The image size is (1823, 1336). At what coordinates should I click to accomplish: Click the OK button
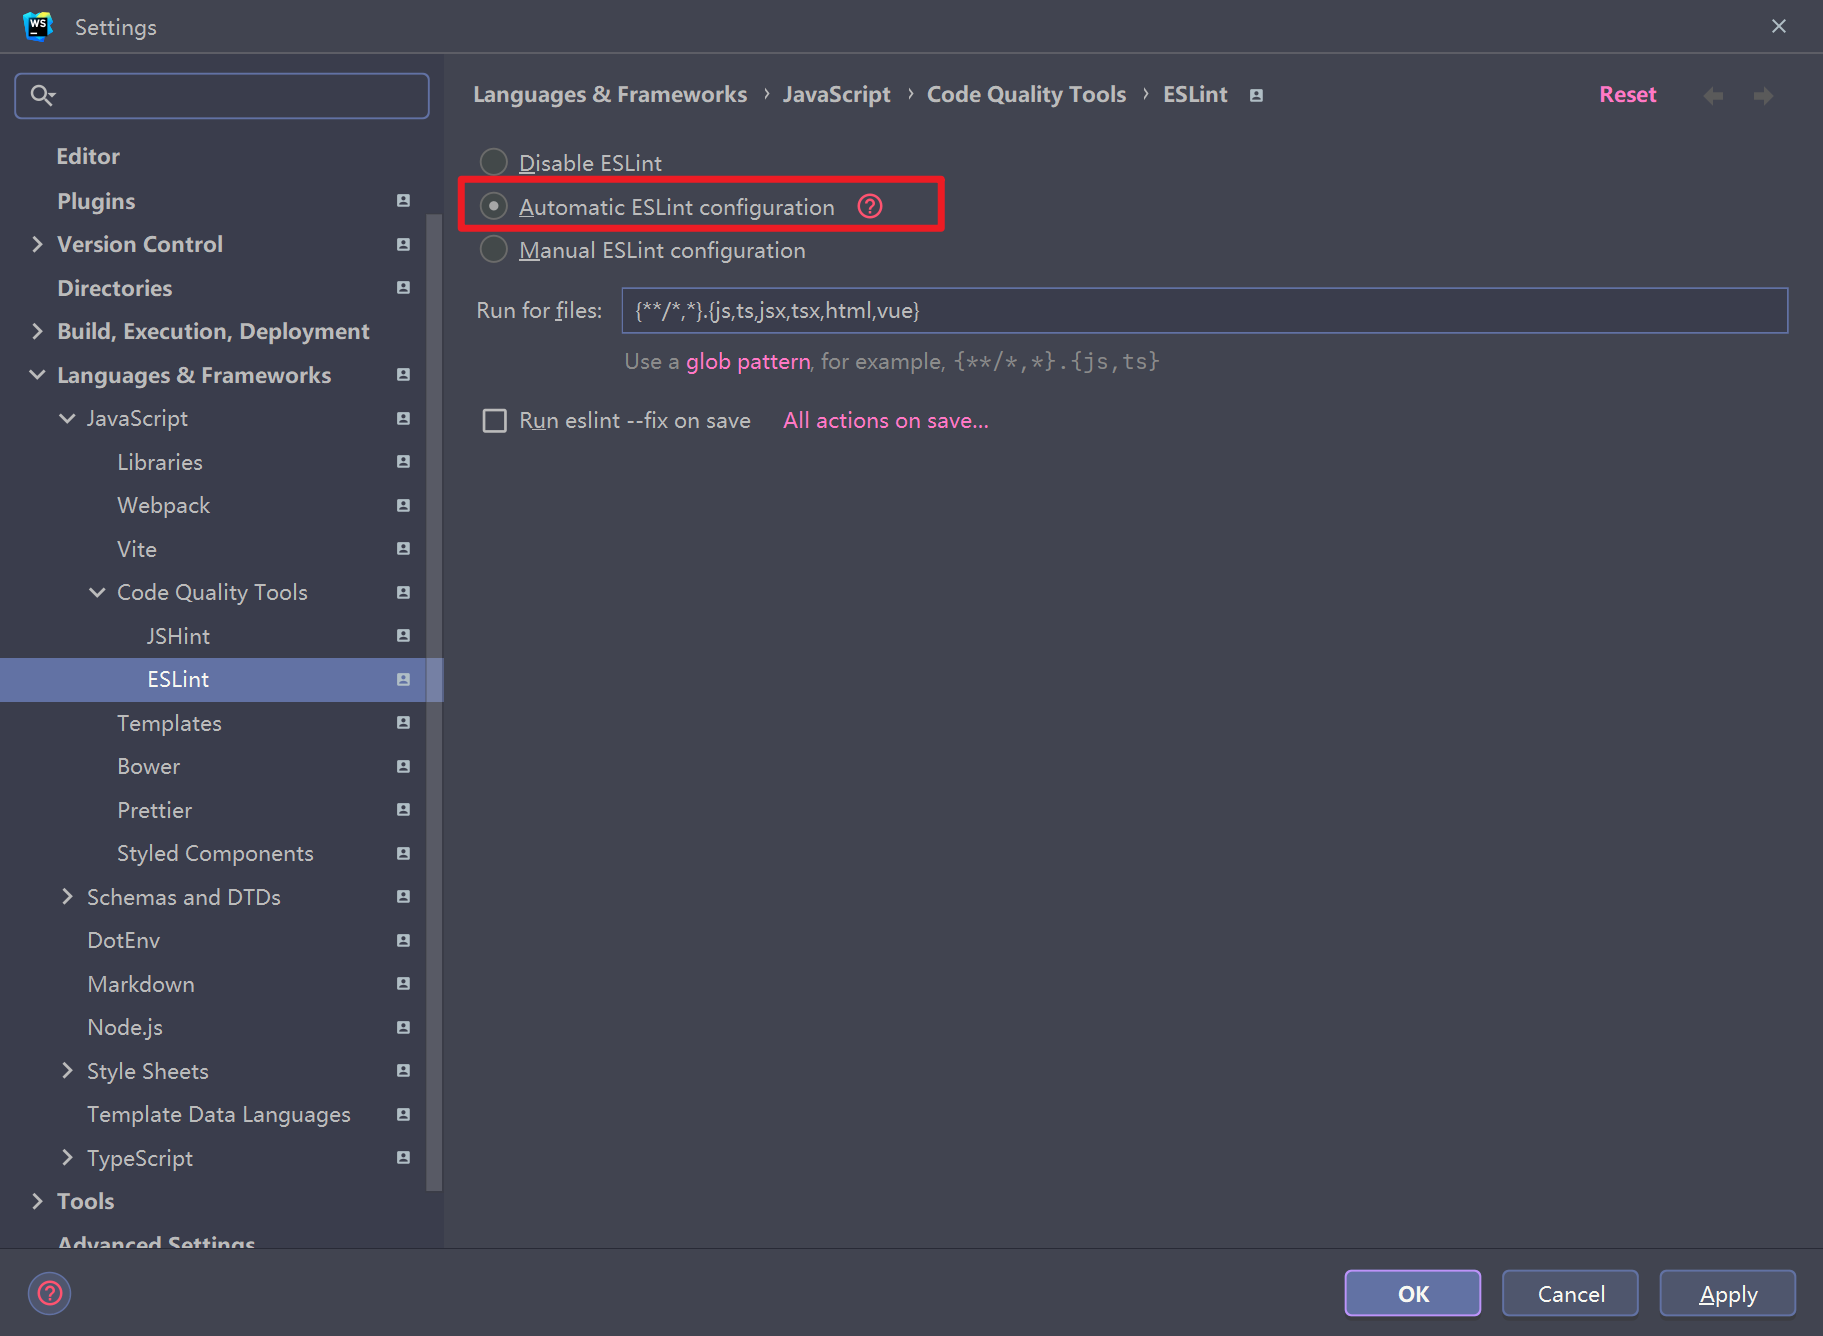pyautogui.click(x=1412, y=1293)
